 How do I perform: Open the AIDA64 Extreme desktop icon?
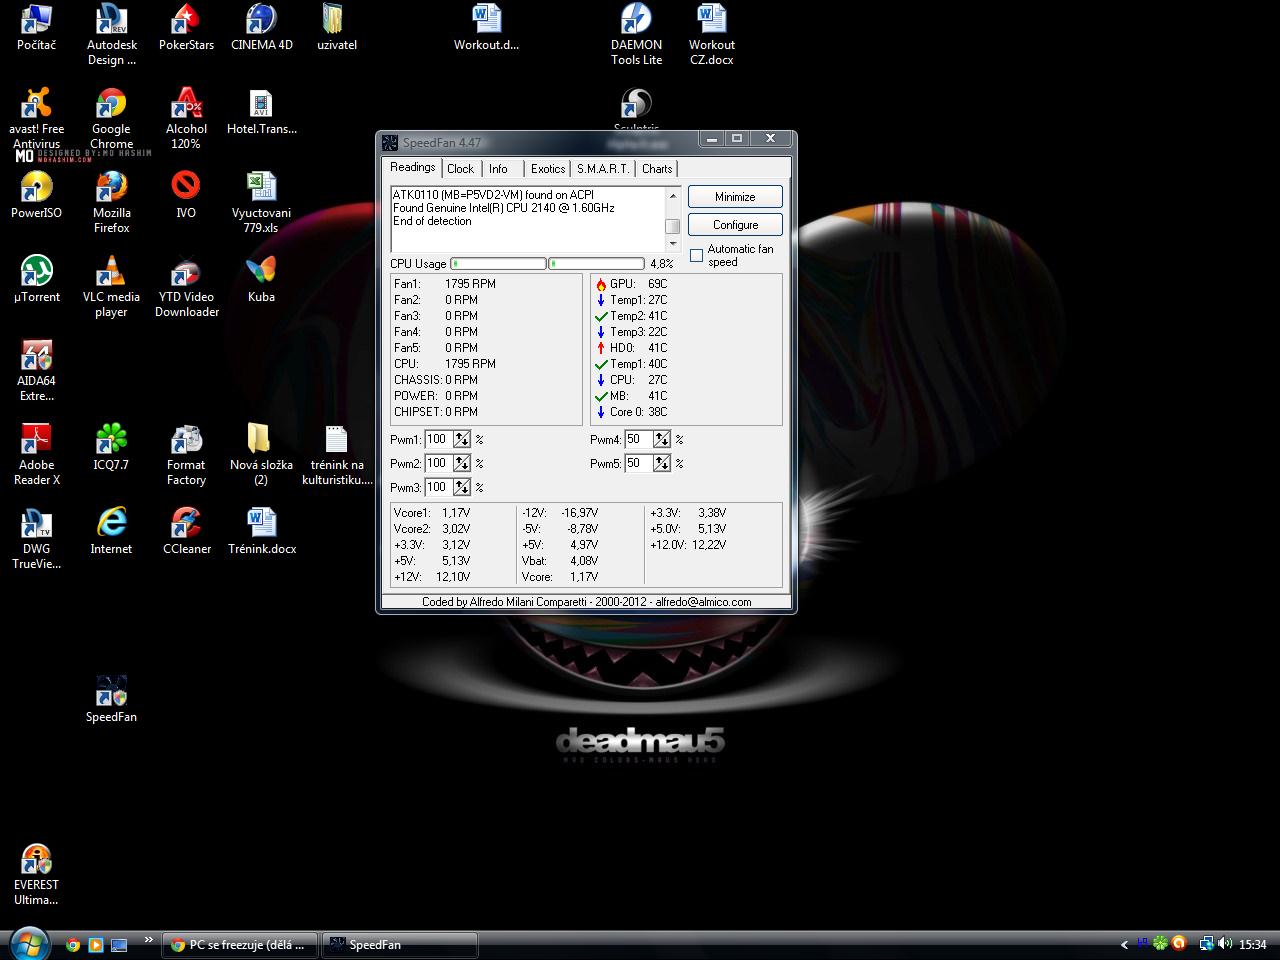tap(37, 357)
